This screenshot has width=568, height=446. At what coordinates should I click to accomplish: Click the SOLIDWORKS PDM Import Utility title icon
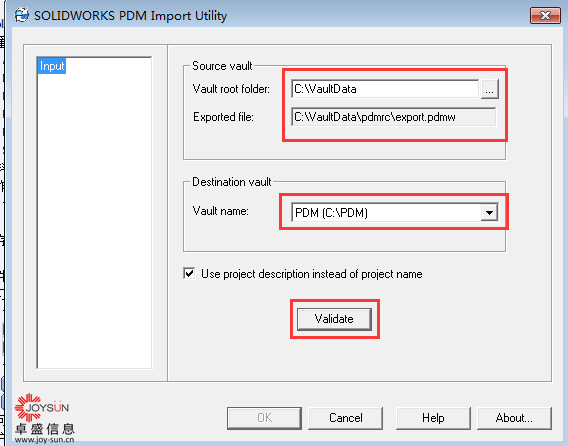pyautogui.click(x=21, y=15)
